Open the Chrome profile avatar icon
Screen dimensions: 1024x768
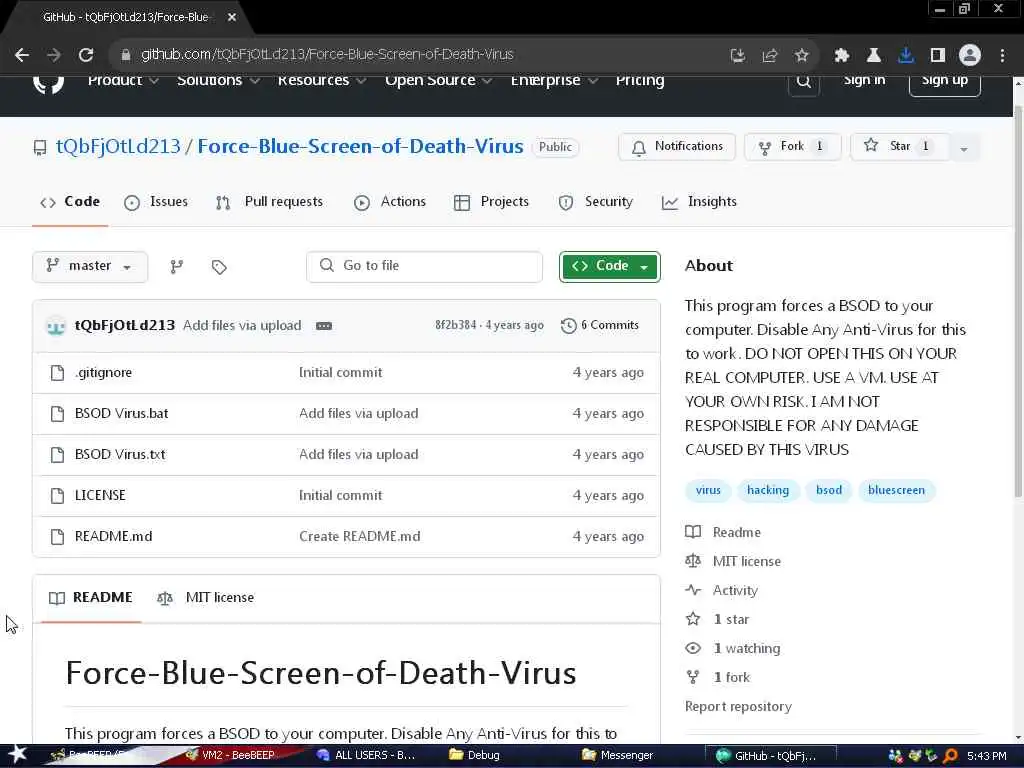970,55
